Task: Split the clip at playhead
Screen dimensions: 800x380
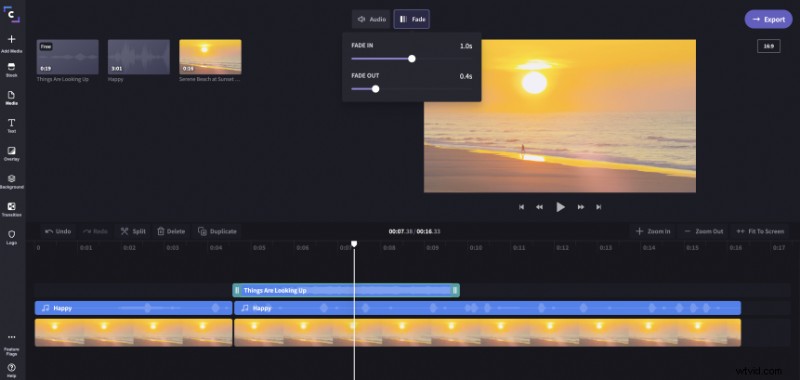Action: pos(133,231)
